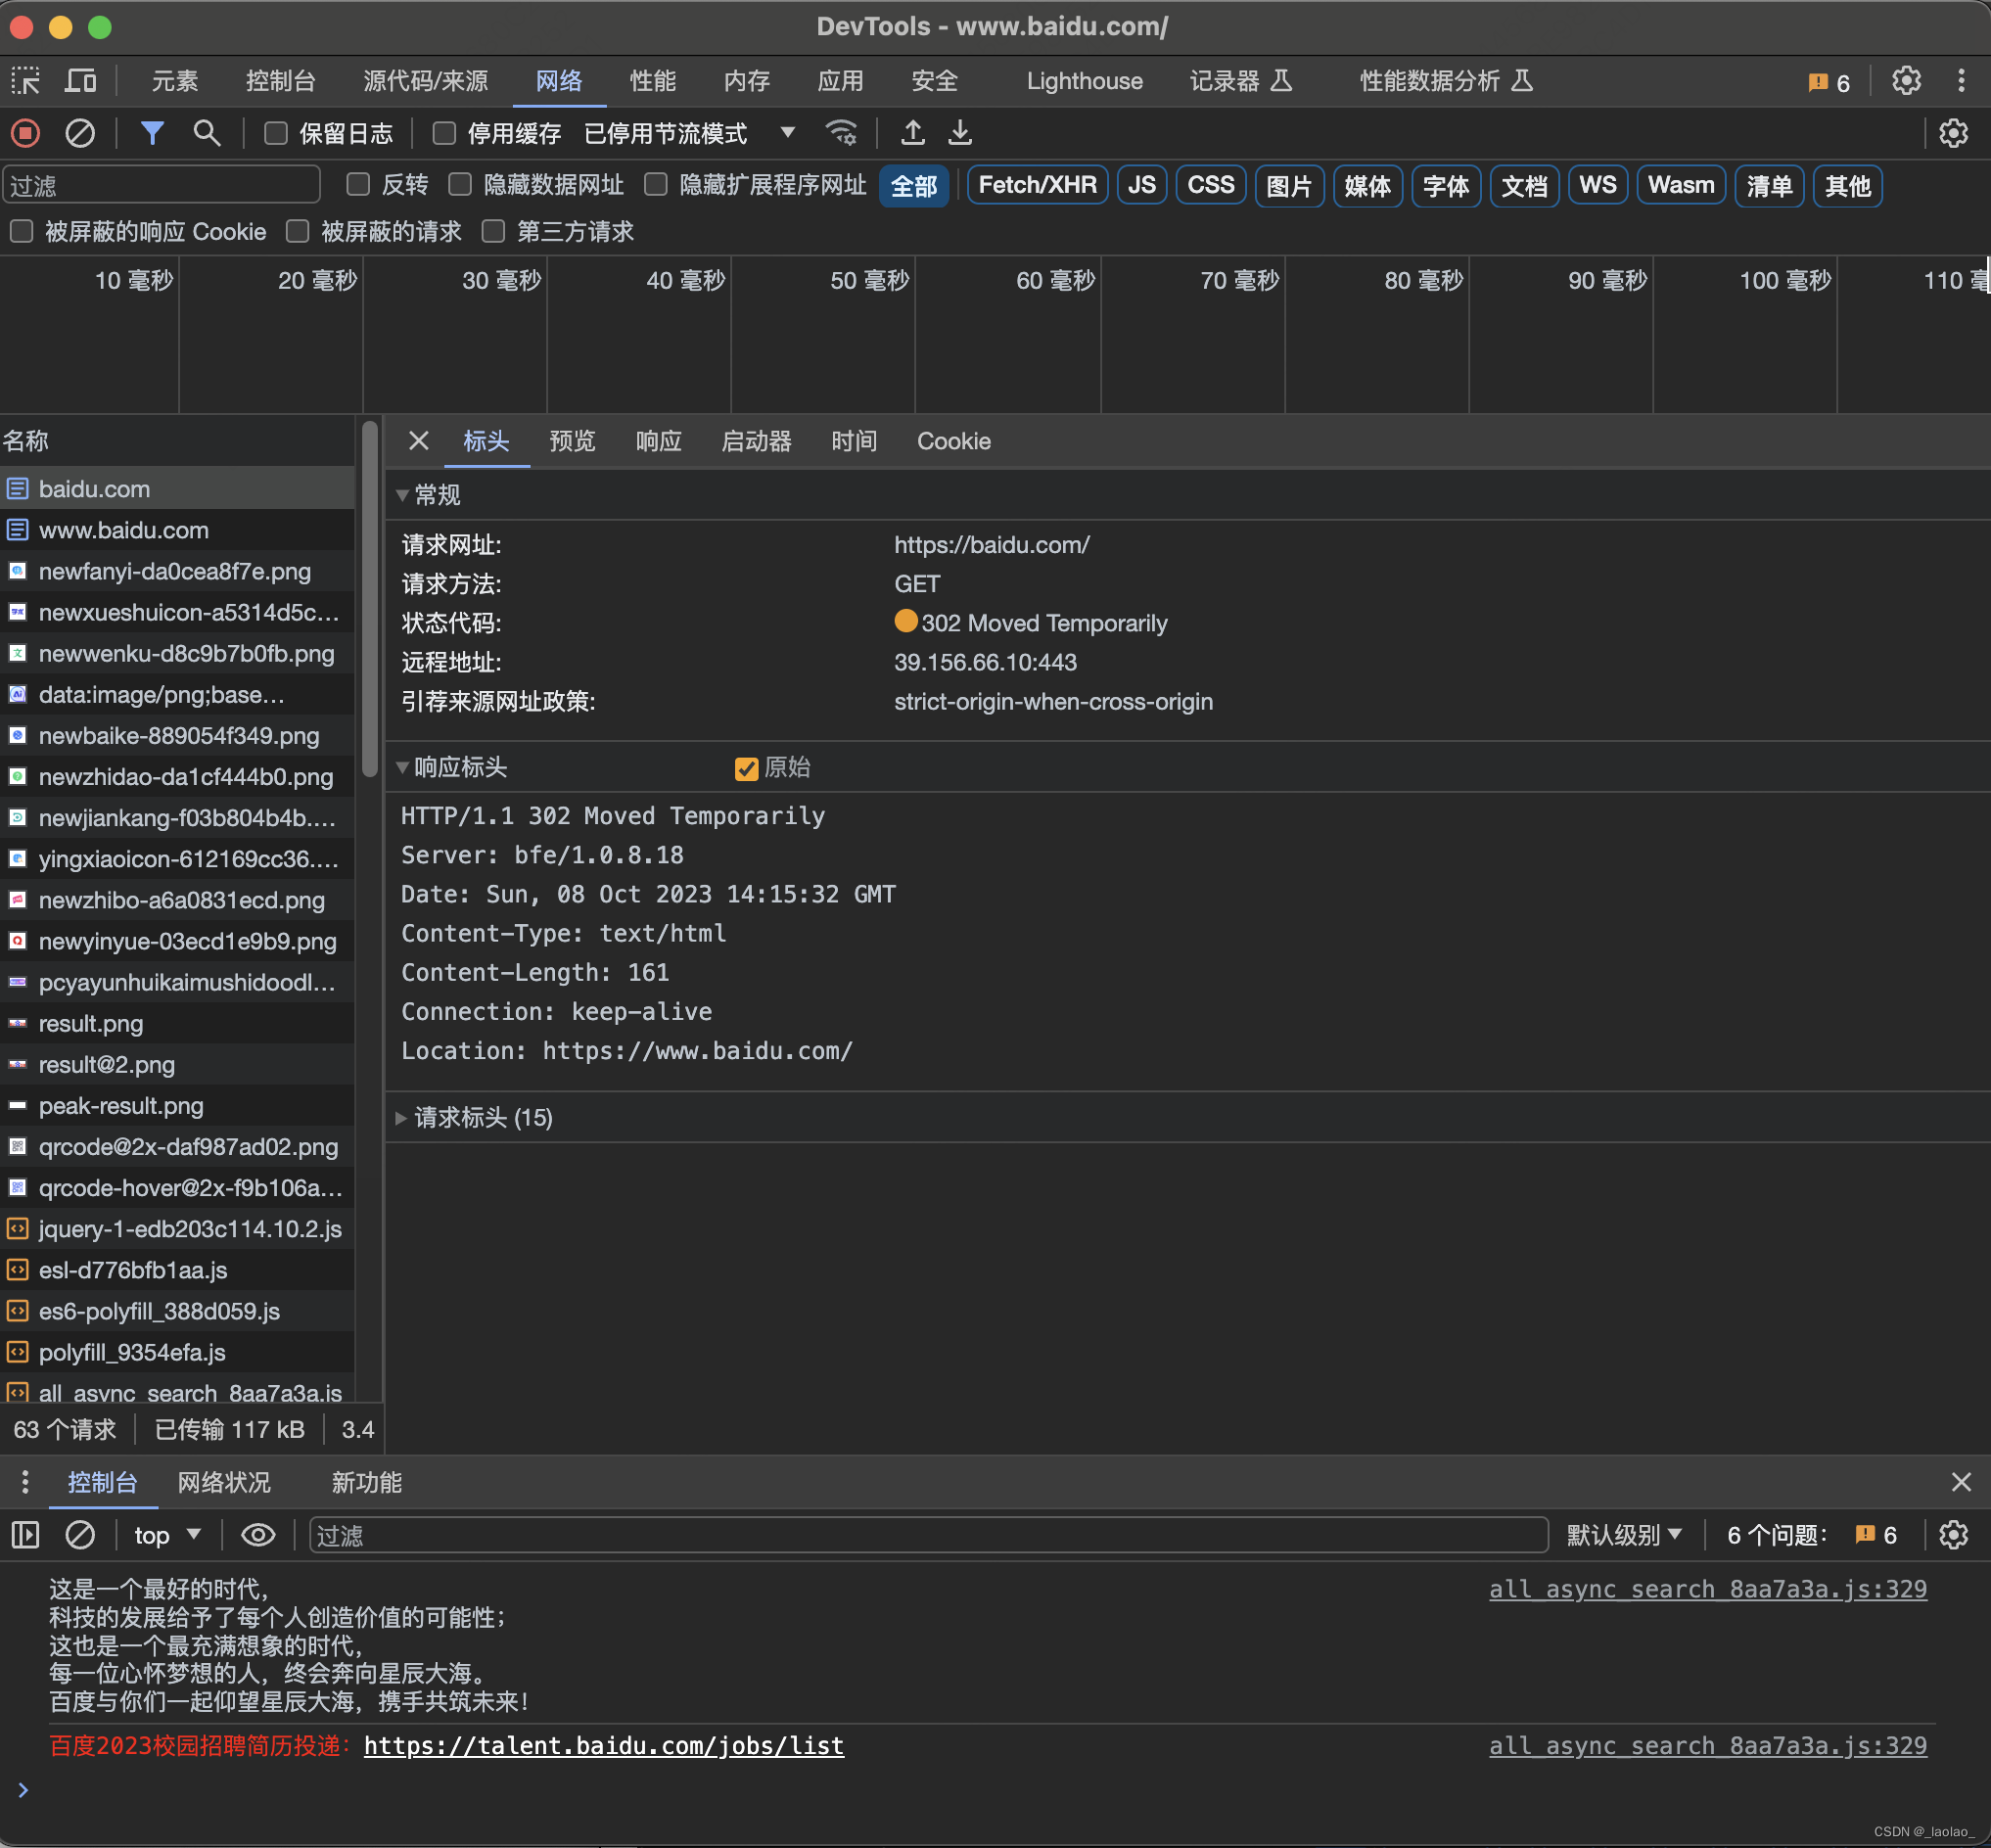Open network conditions wifi icon
Screen dimensions: 1991x1848
(x=842, y=133)
